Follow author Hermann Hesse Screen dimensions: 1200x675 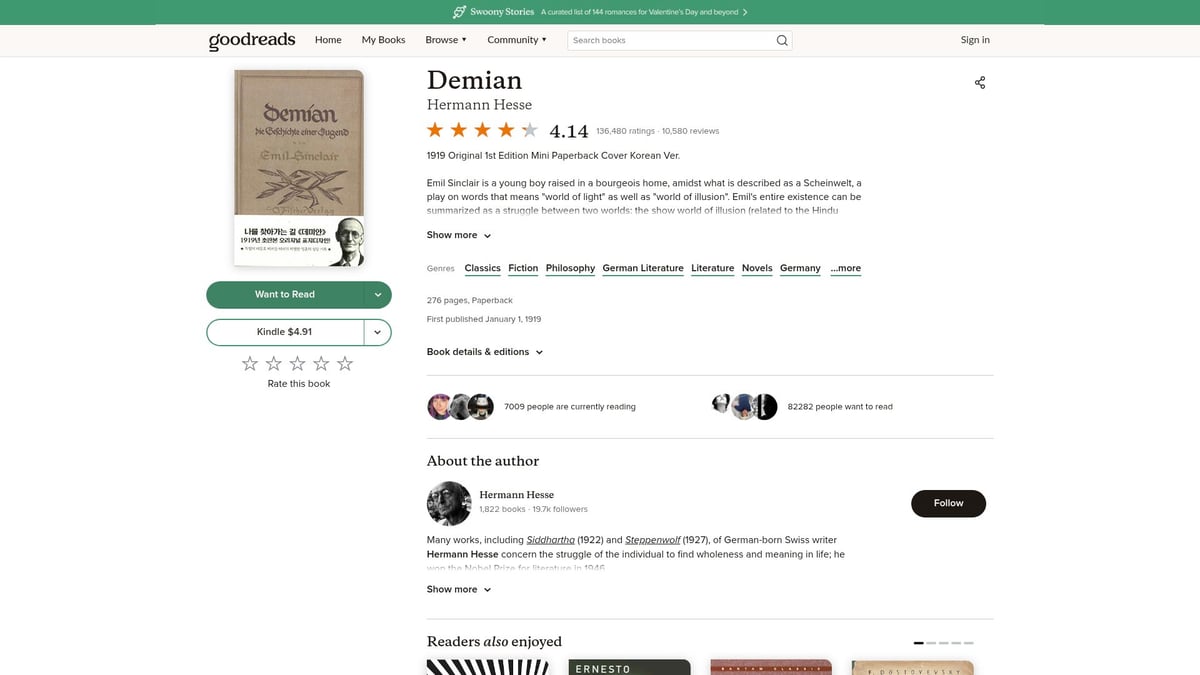click(948, 503)
